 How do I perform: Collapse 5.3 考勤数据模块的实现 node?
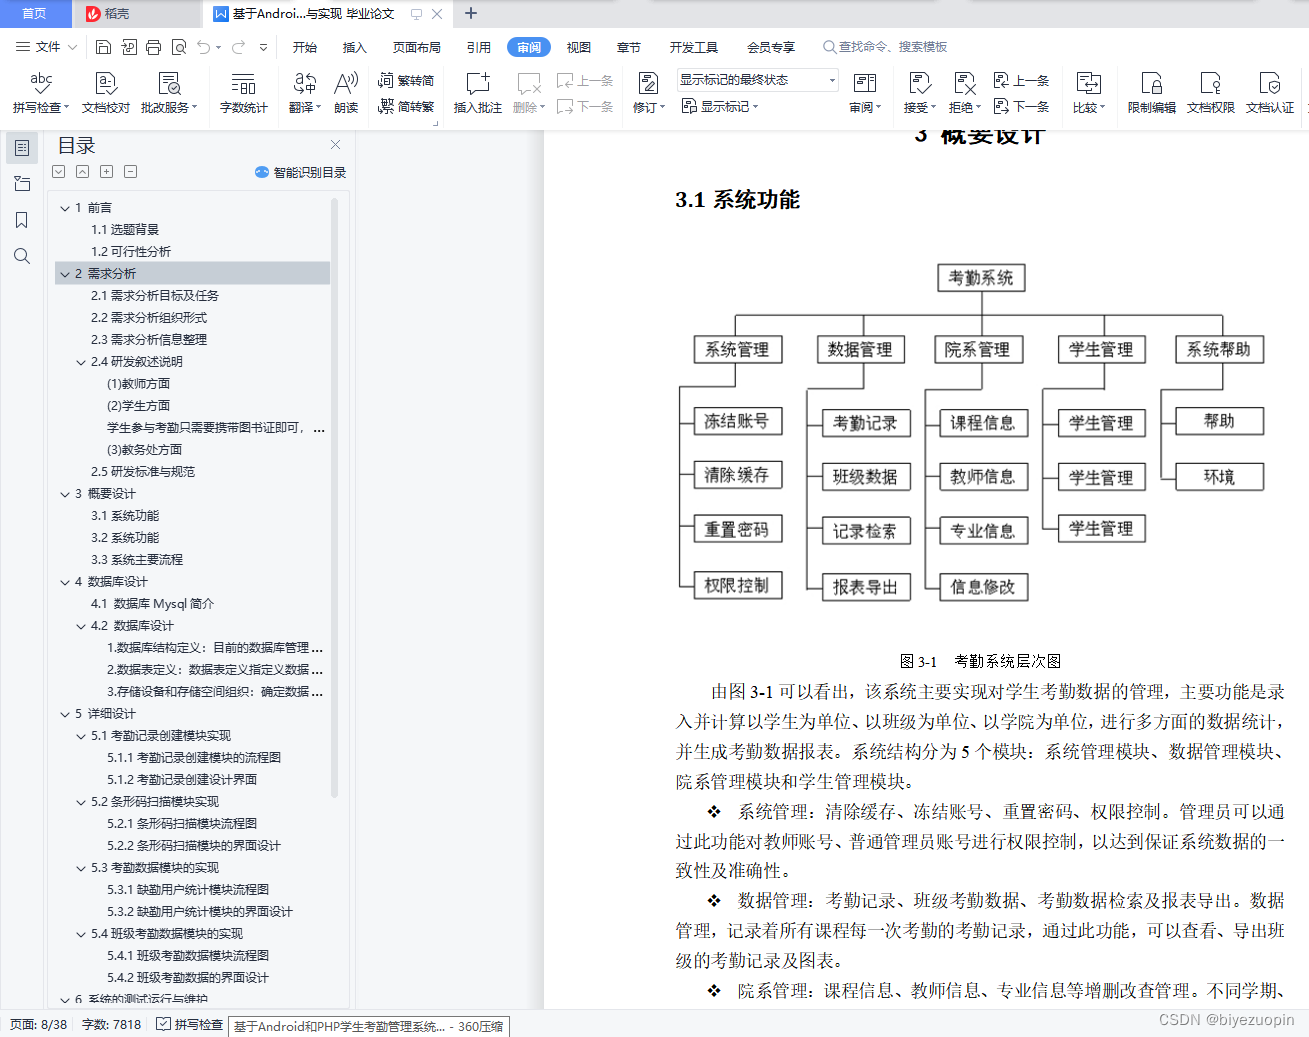81,868
